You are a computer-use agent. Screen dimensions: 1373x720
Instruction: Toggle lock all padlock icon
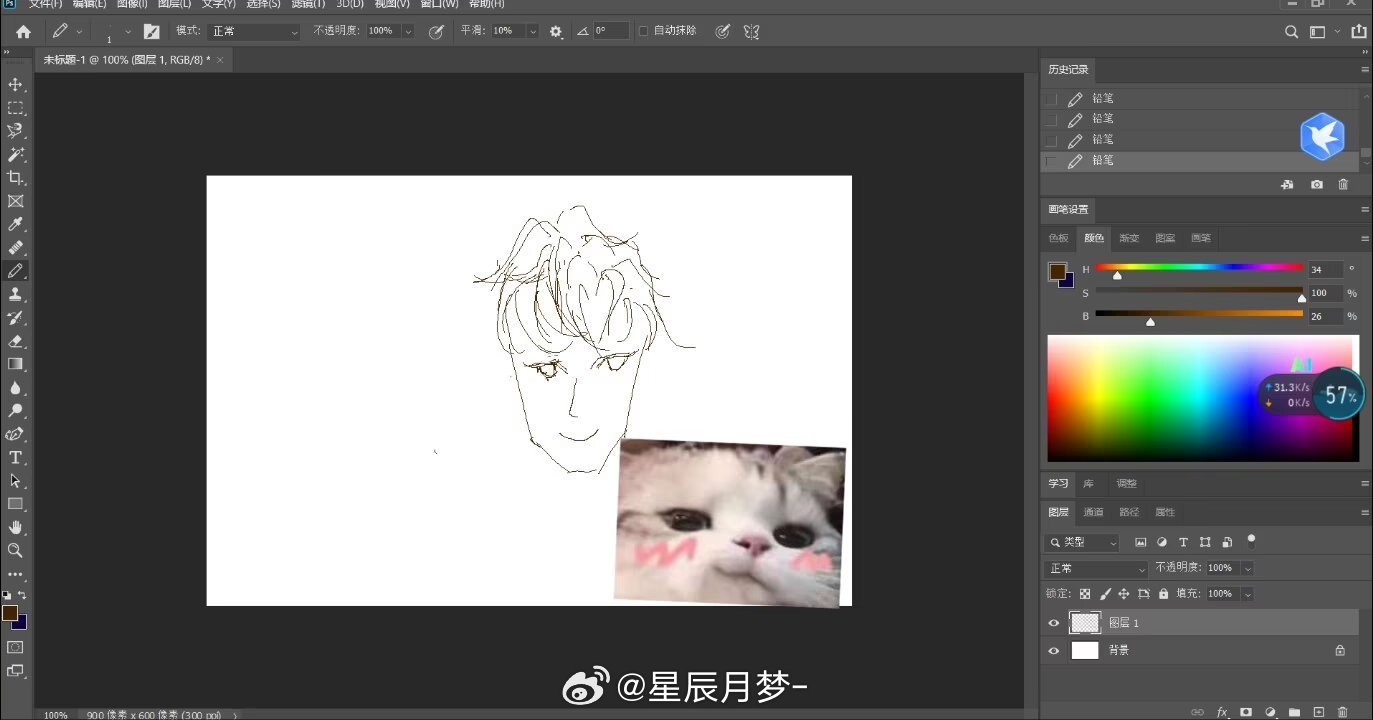[x=1163, y=594]
